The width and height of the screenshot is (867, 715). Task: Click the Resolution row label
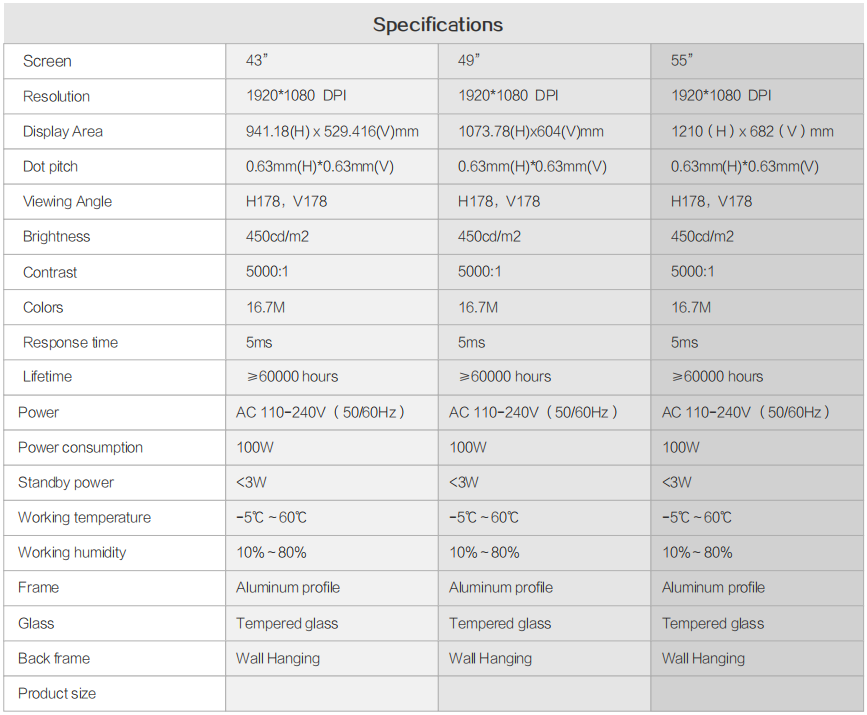pos(56,96)
